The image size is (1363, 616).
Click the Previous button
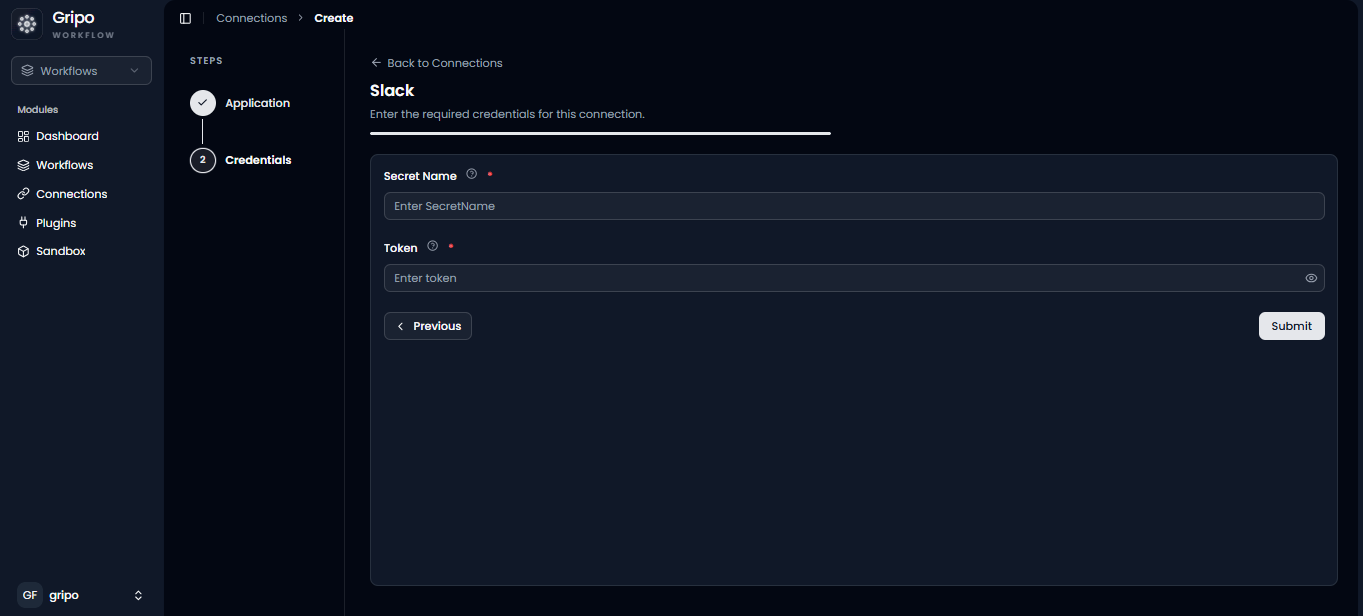(428, 326)
